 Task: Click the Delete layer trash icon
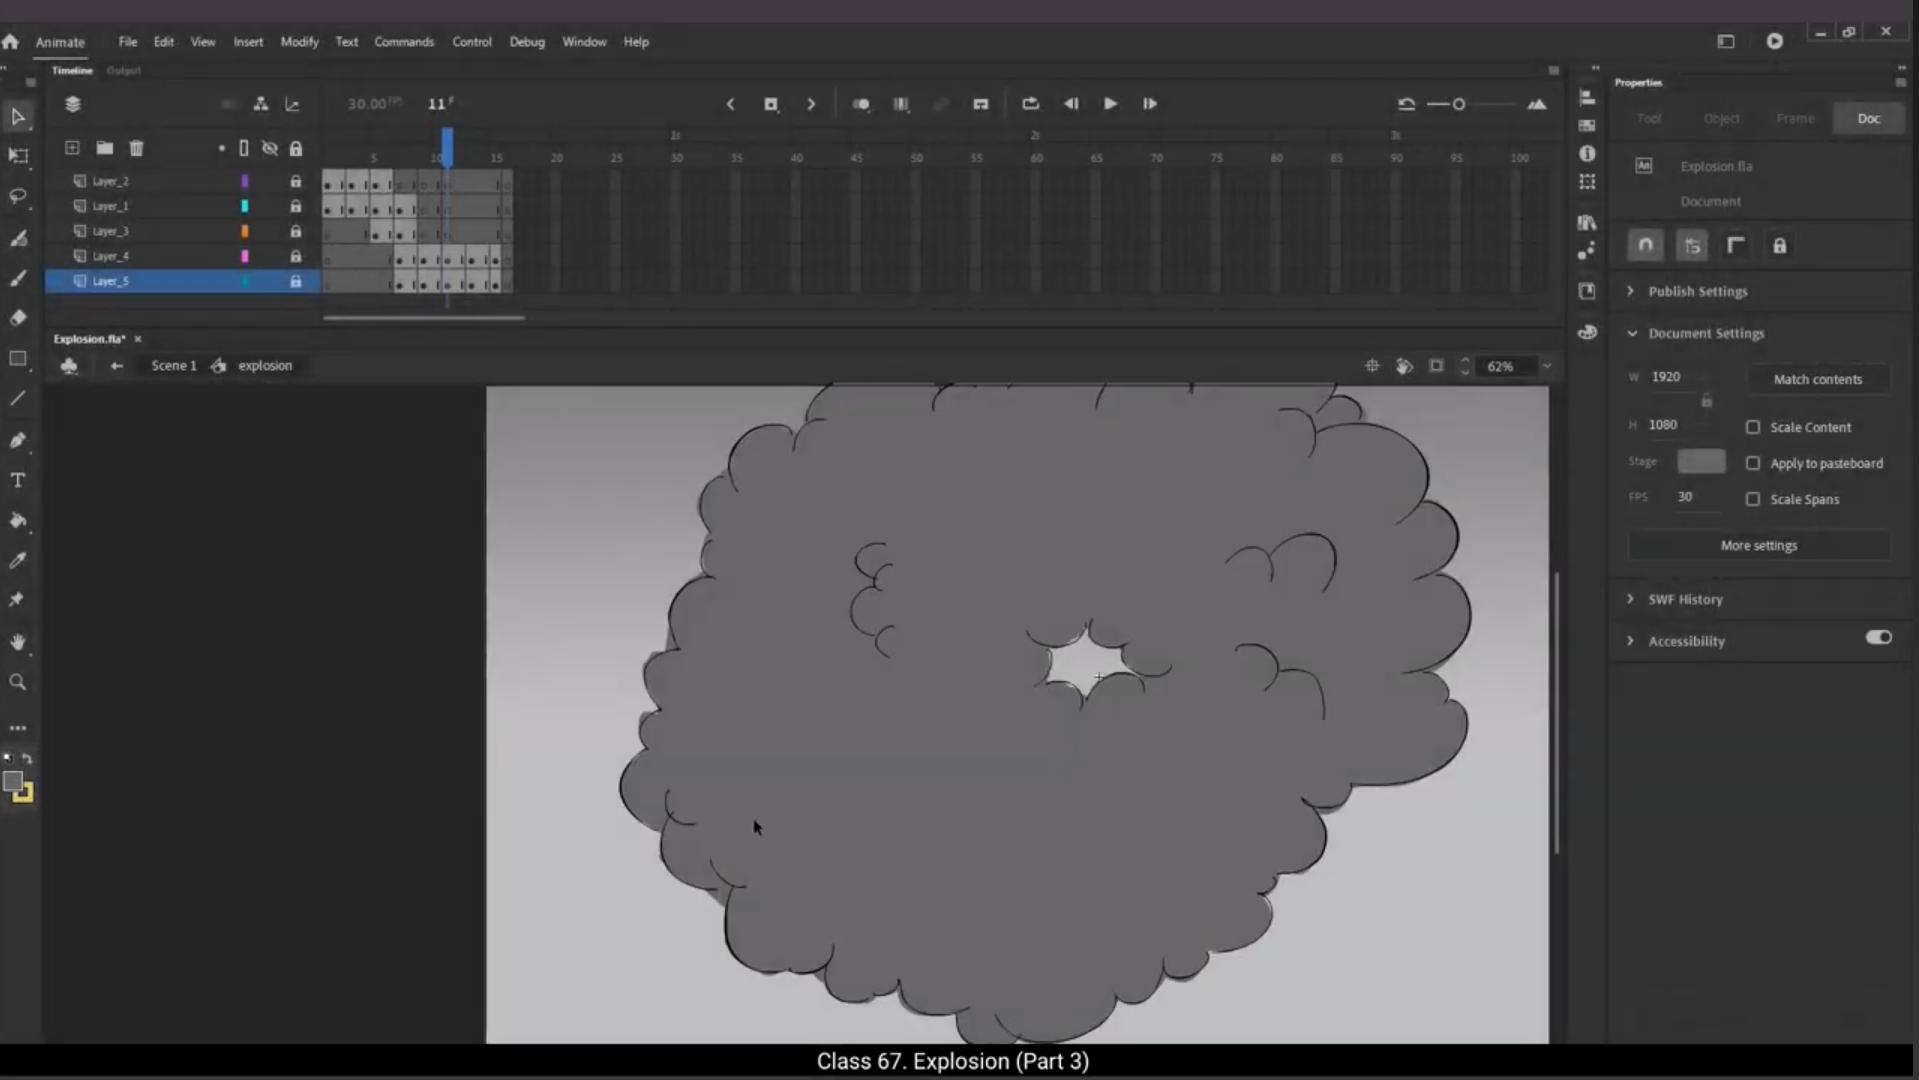(137, 148)
